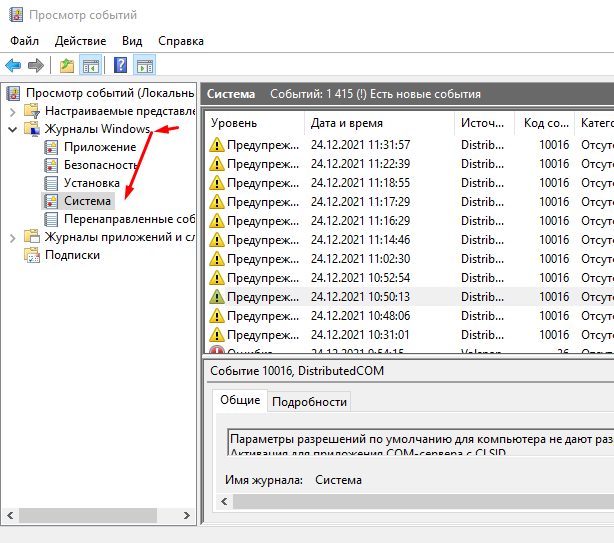Click the Forwarded events log icon
Screen dimensions: 614x543
point(51,219)
